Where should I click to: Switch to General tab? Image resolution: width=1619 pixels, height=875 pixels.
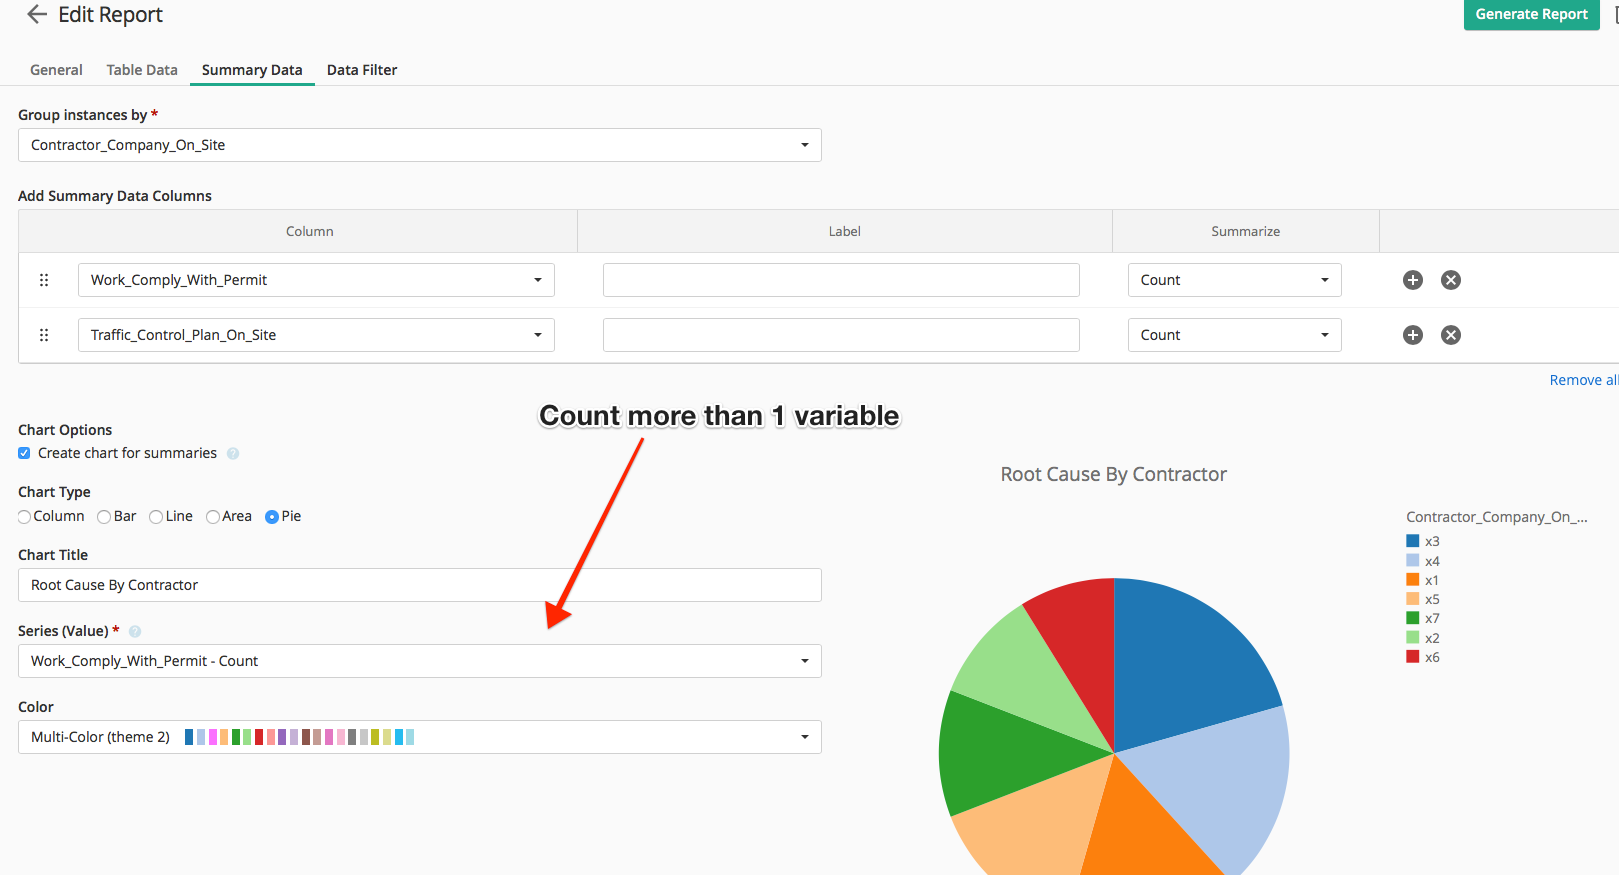56,70
